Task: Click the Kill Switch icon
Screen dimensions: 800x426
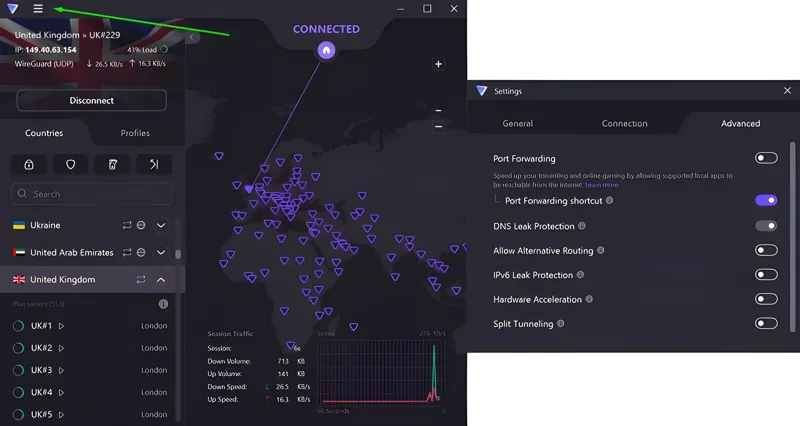Action: (x=112, y=164)
